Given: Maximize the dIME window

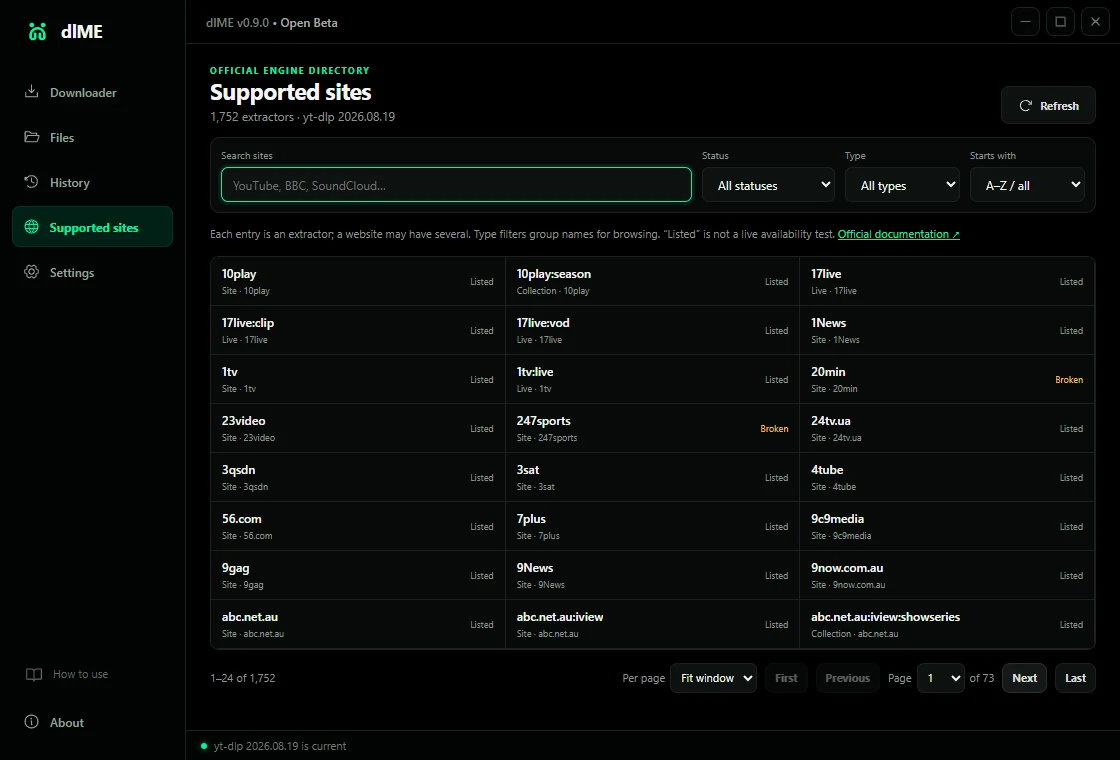Looking at the screenshot, I should tap(1060, 22).
